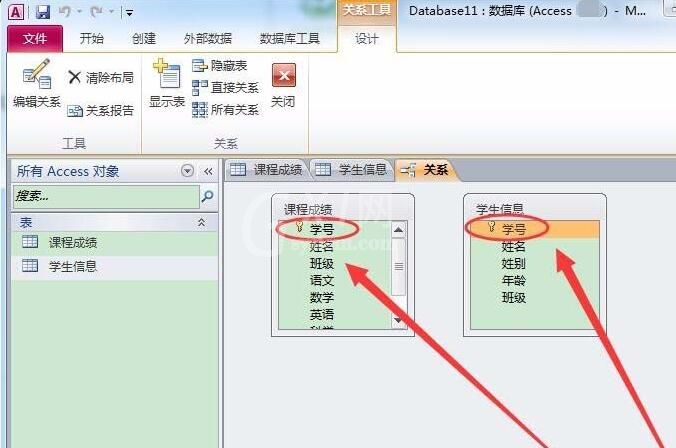Save the database with the floppy disk icon
Viewport: 676px width, 448px height.
pyautogui.click(x=42, y=12)
